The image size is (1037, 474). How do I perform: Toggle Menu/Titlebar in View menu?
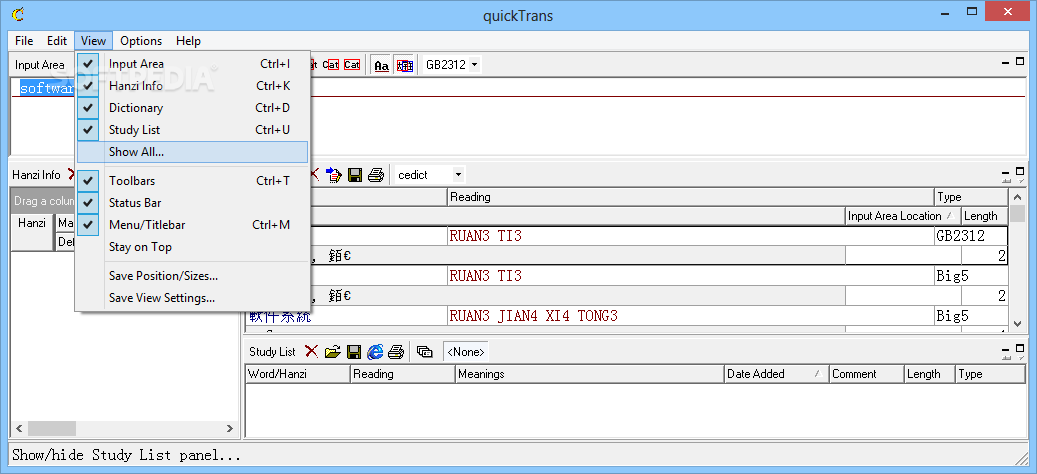(192, 225)
